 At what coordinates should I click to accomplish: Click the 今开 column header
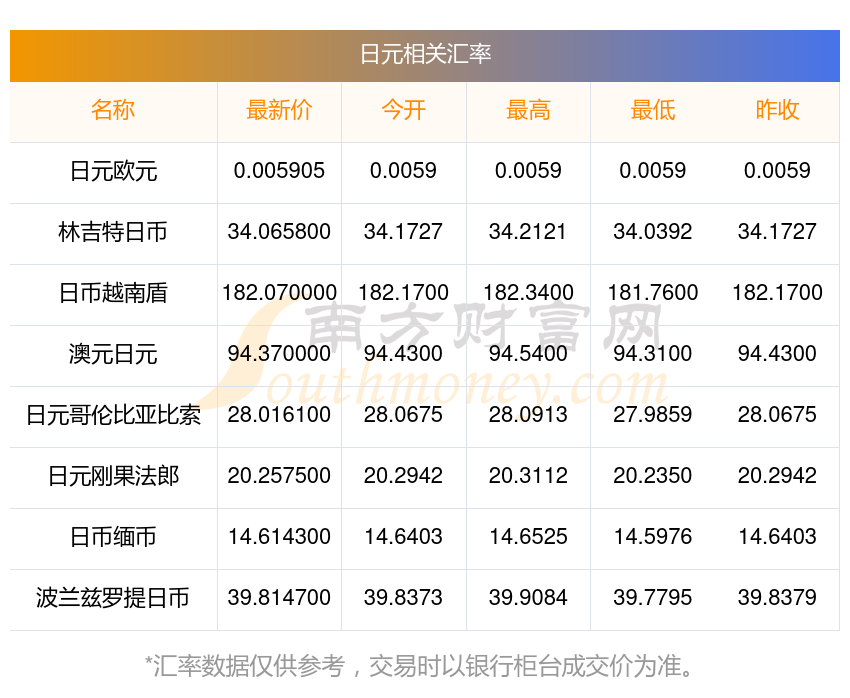[x=403, y=110]
